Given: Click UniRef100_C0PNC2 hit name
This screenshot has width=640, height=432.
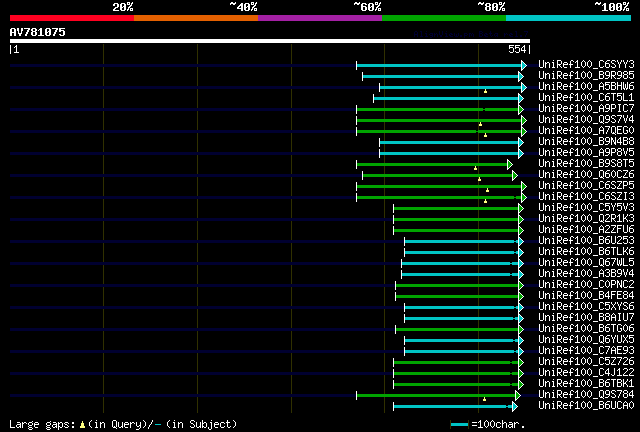Looking at the screenshot, I should pyautogui.click(x=586, y=285).
